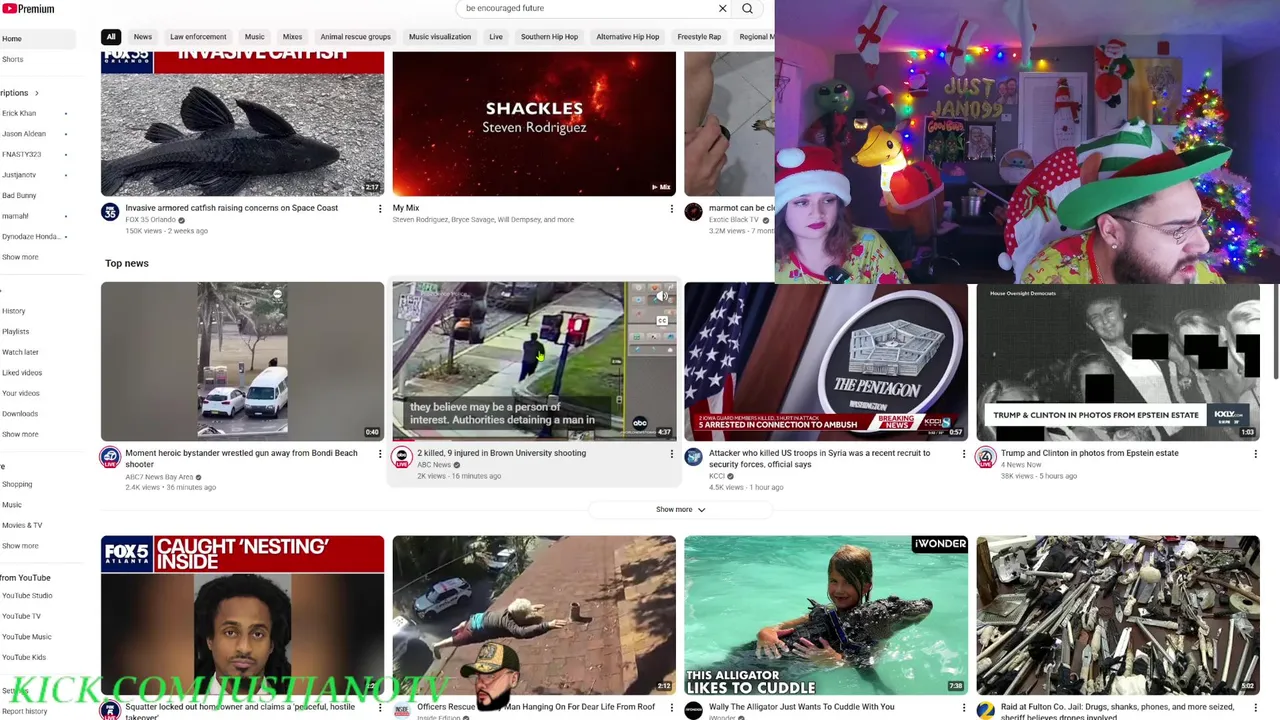Open options menu for invasive catfish video
The image size is (1280, 720).
[x=379, y=209]
